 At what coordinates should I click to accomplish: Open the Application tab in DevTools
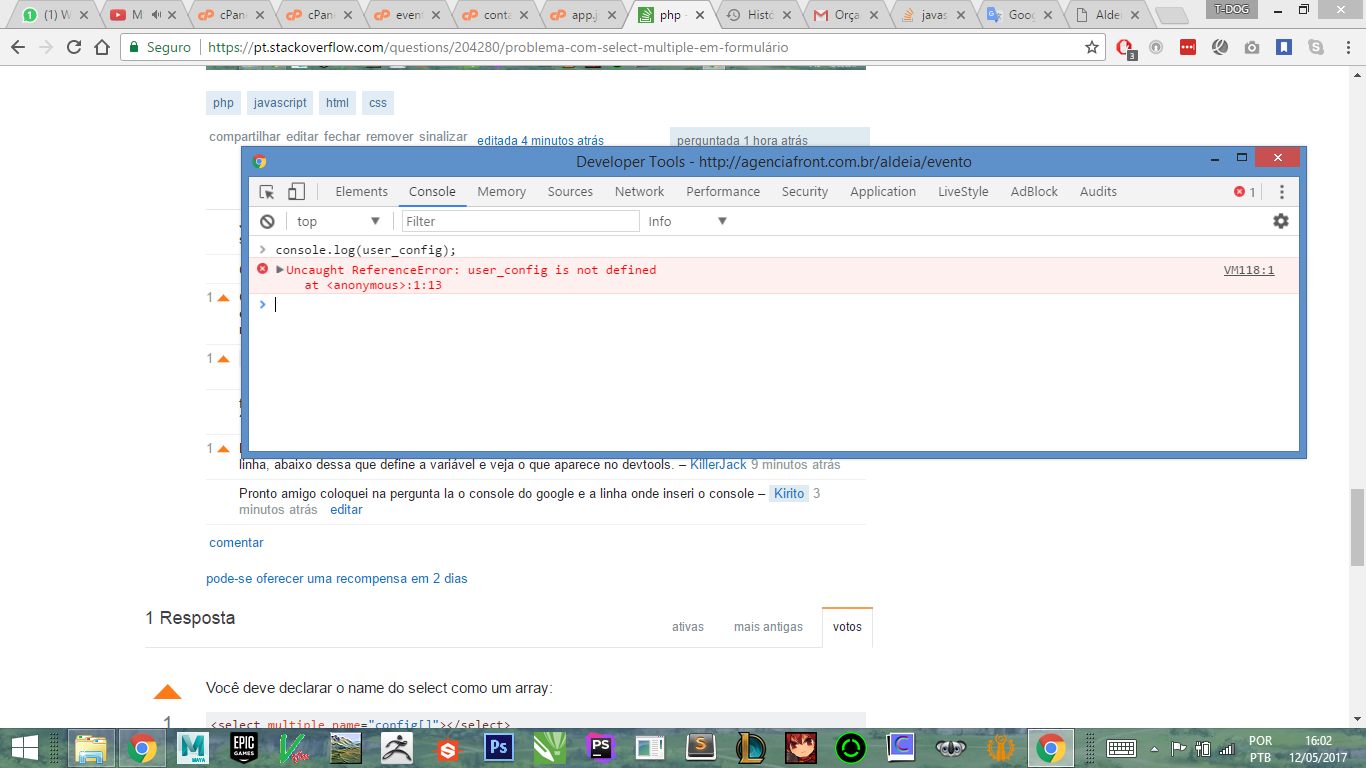[883, 192]
